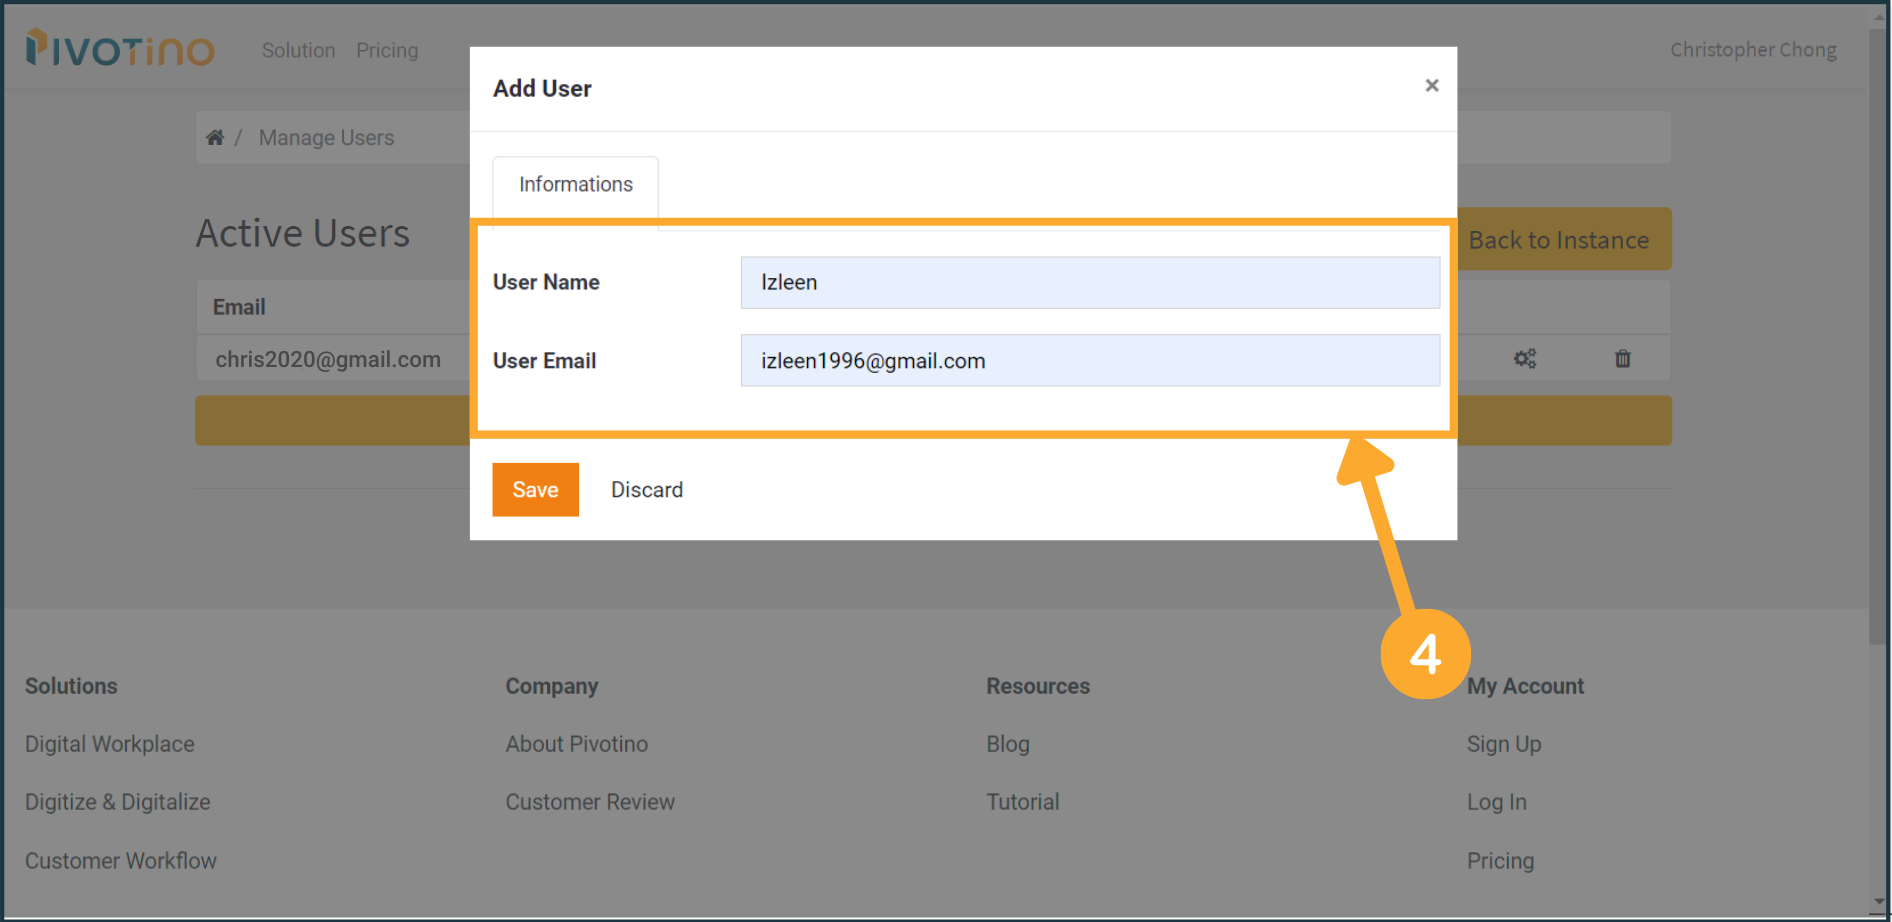Open Pricing in top navigation
This screenshot has width=1892, height=922.
[387, 50]
